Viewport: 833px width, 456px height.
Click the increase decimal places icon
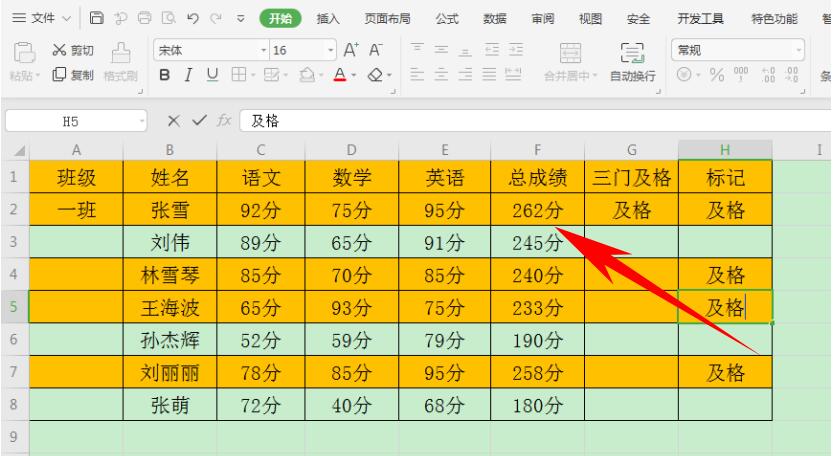click(x=768, y=74)
